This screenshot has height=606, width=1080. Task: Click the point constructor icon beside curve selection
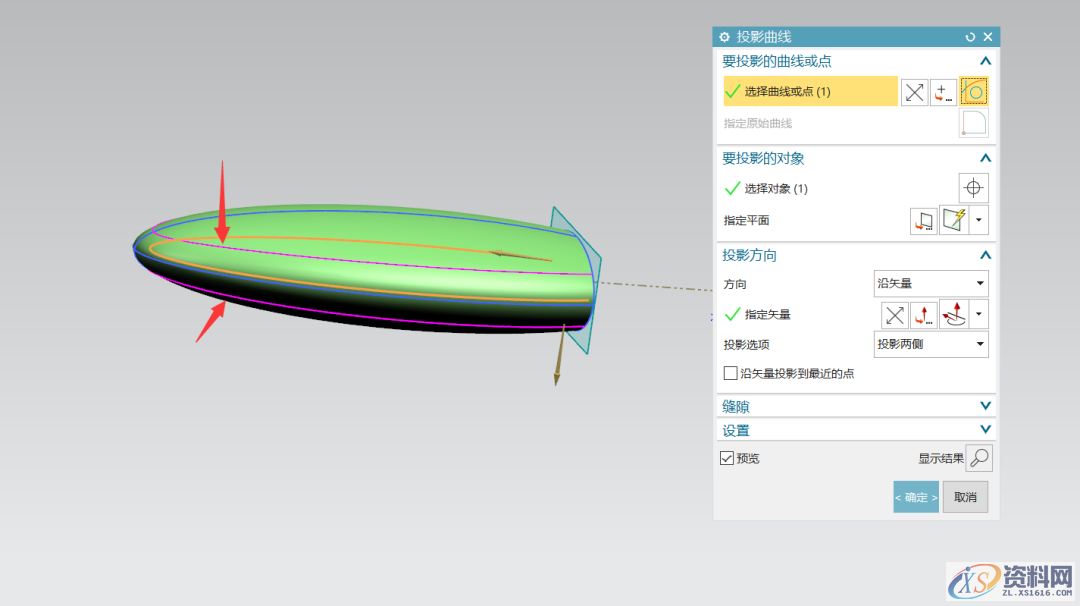tap(943, 92)
